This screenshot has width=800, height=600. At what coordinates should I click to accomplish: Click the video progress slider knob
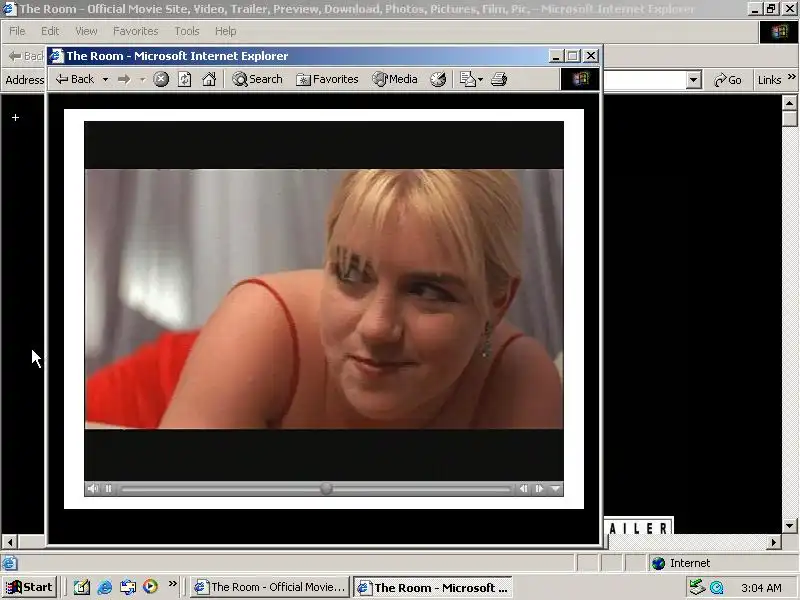coord(327,489)
